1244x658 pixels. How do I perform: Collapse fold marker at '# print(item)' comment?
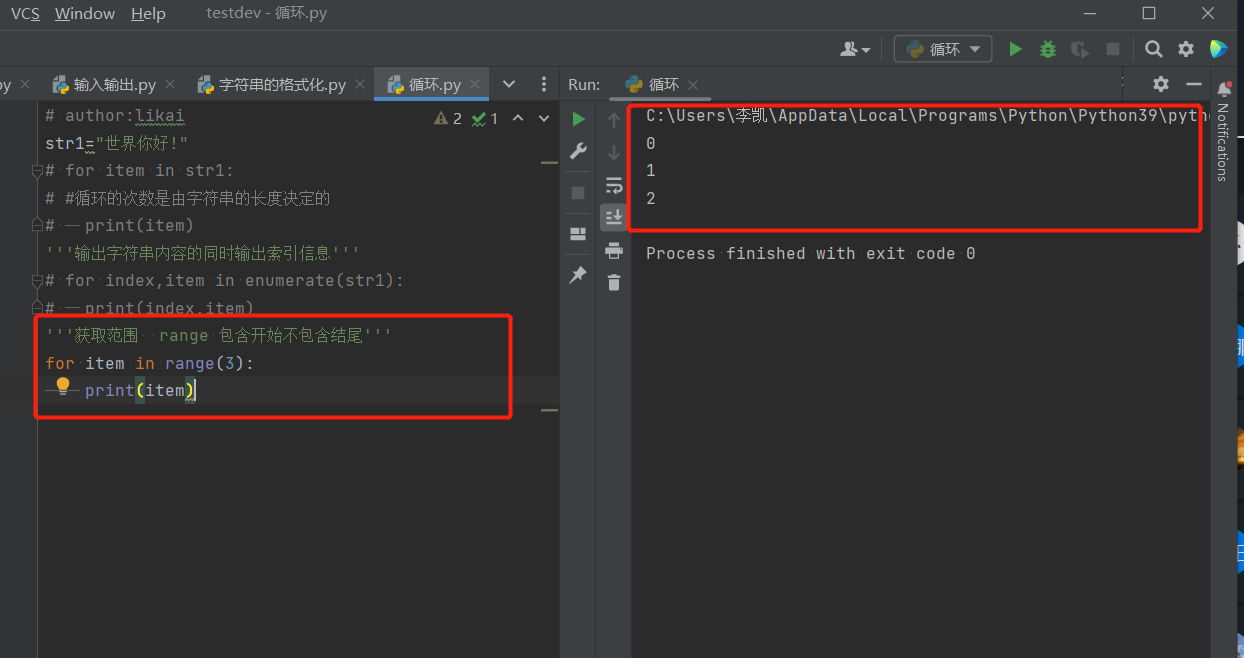click(x=37, y=226)
